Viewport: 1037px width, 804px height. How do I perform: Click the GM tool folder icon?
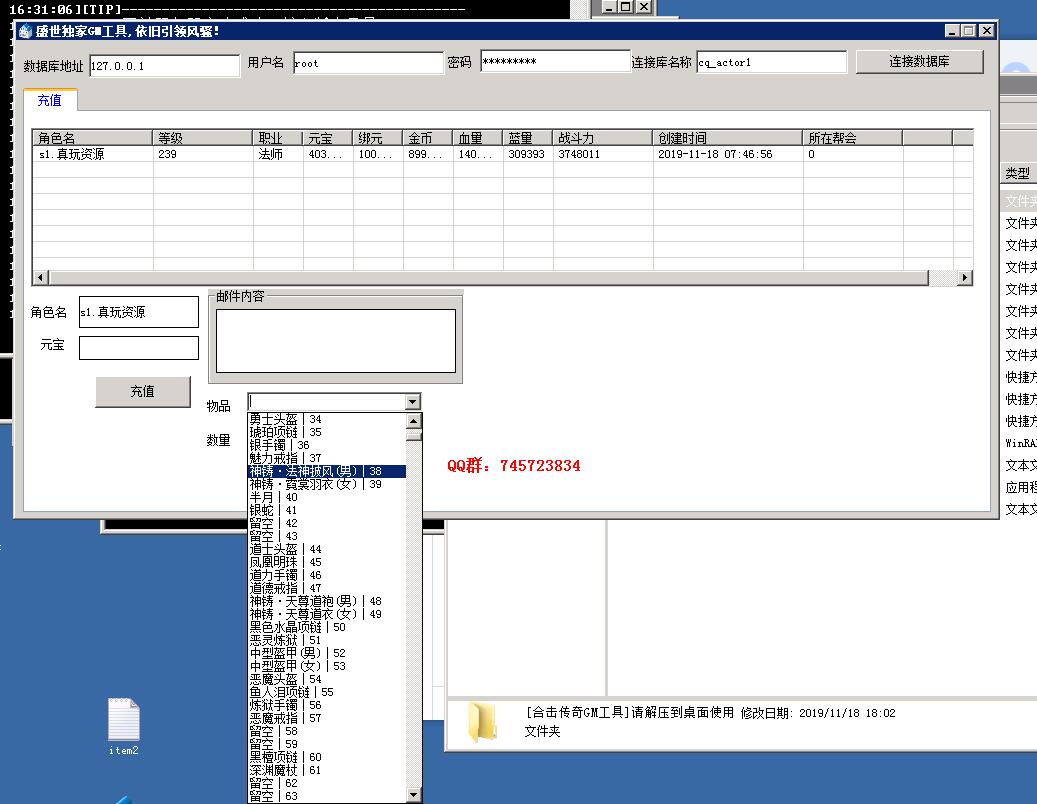[482, 722]
